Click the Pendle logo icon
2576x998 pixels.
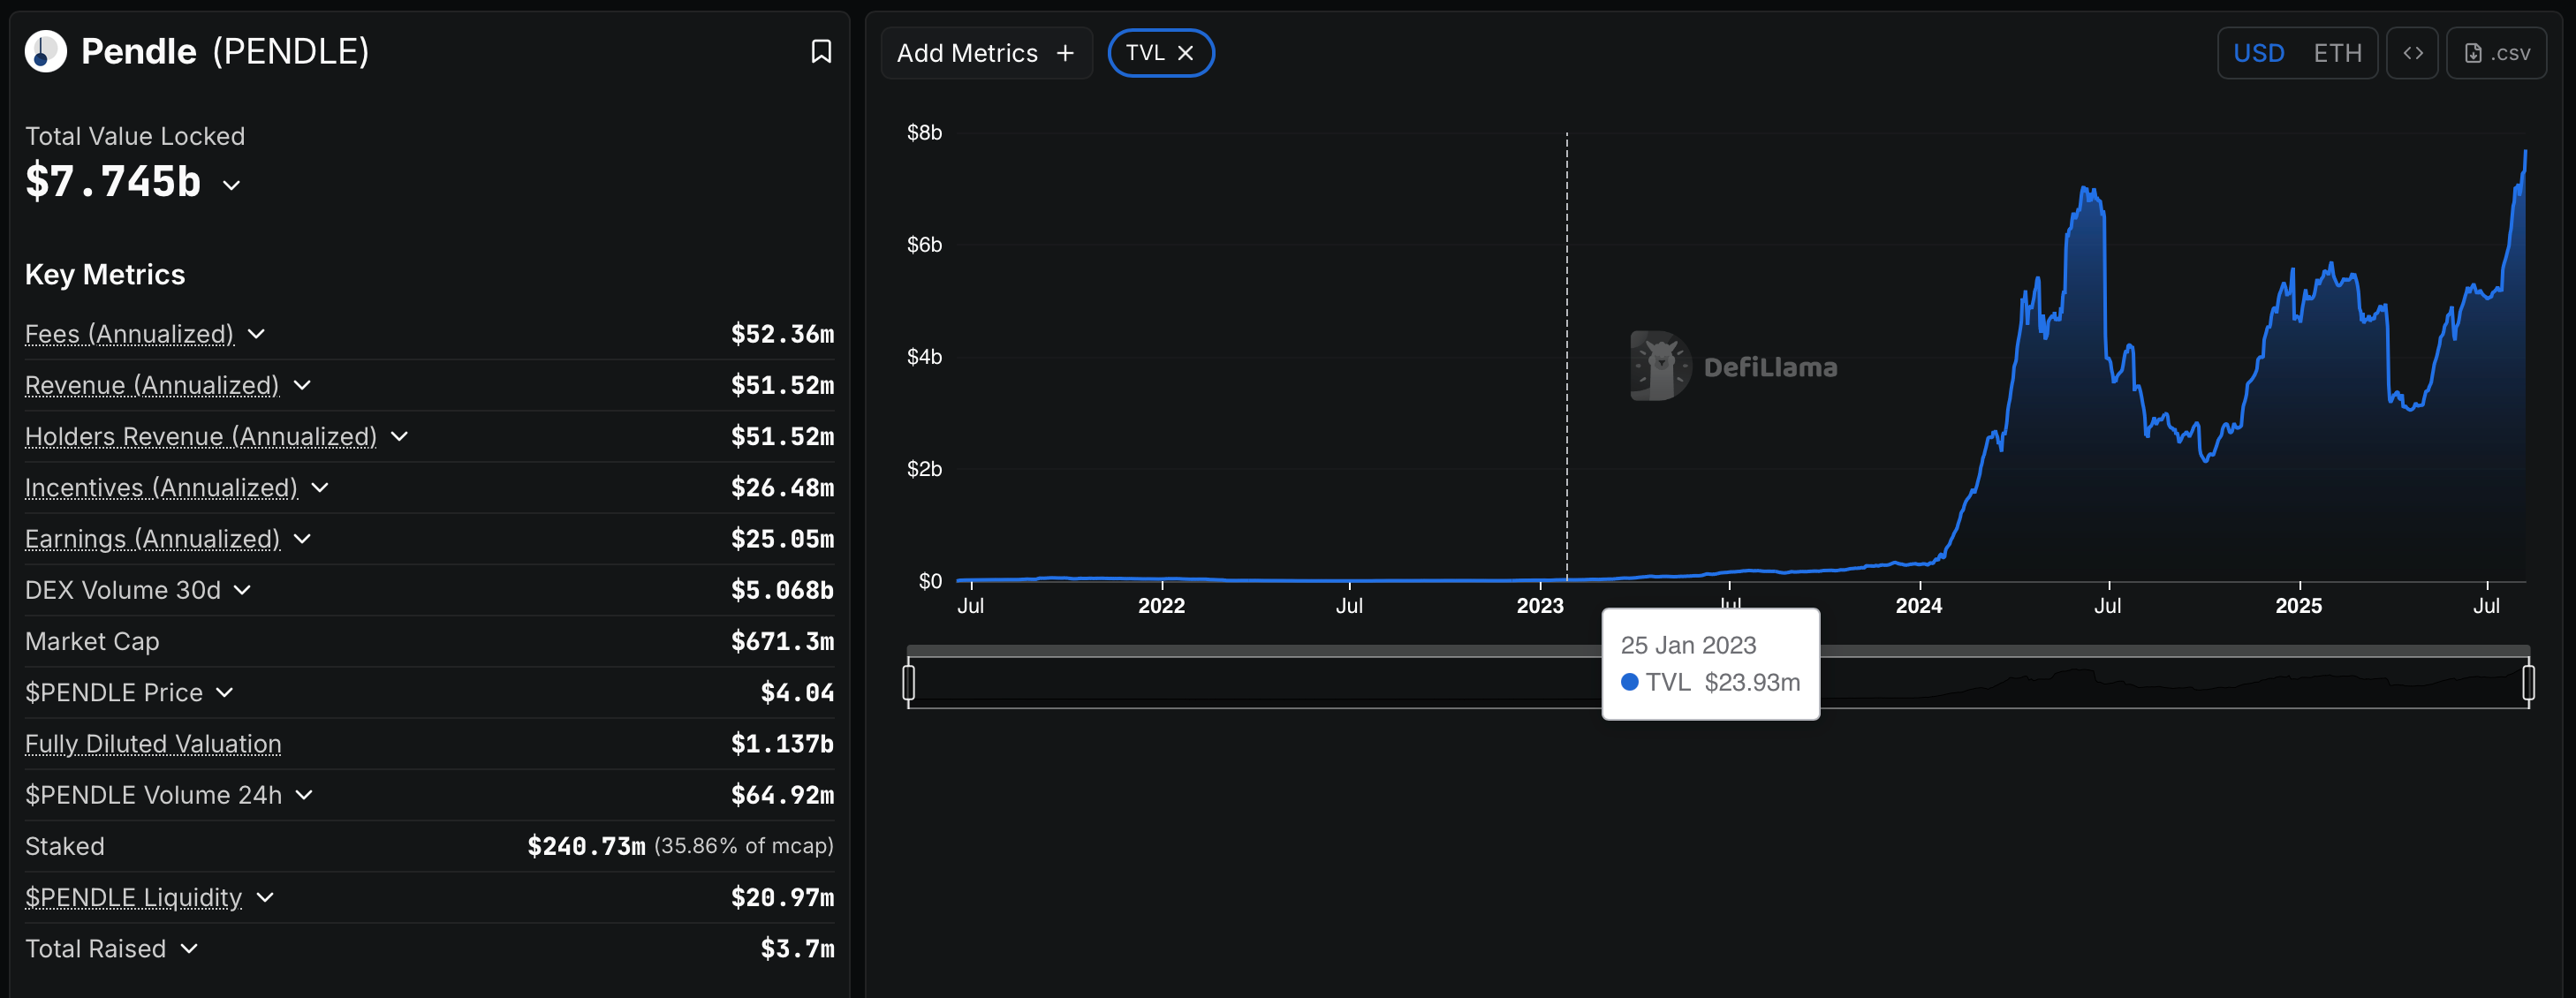[x=45, y=52]
